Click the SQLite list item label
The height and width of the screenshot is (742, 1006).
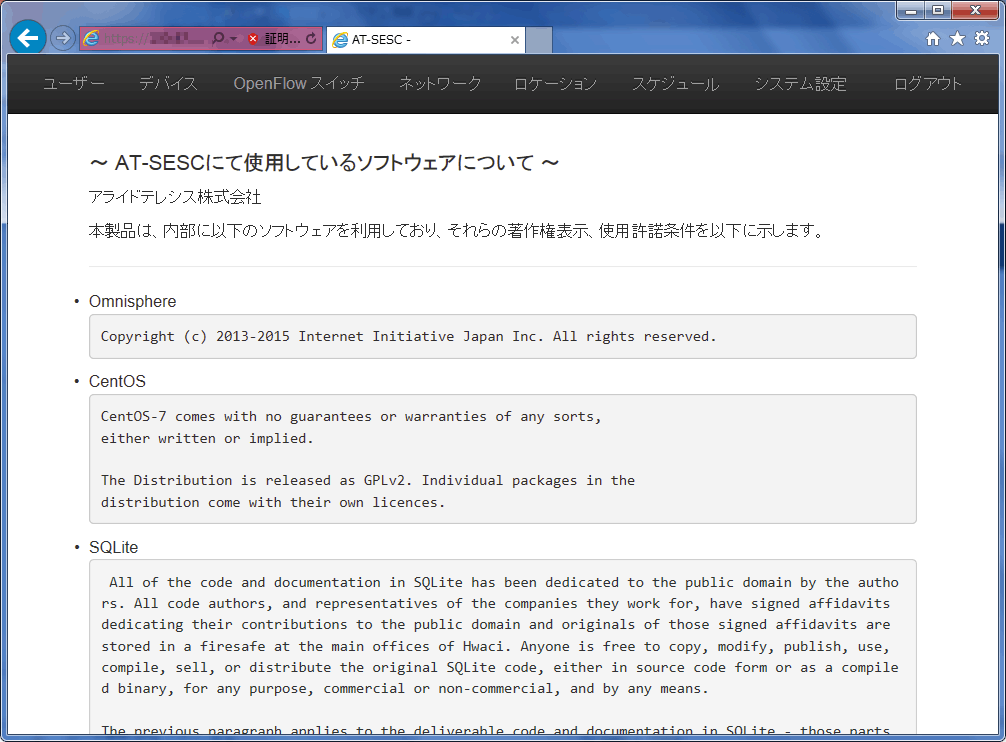pyautogui.click(x=113, y=548)
